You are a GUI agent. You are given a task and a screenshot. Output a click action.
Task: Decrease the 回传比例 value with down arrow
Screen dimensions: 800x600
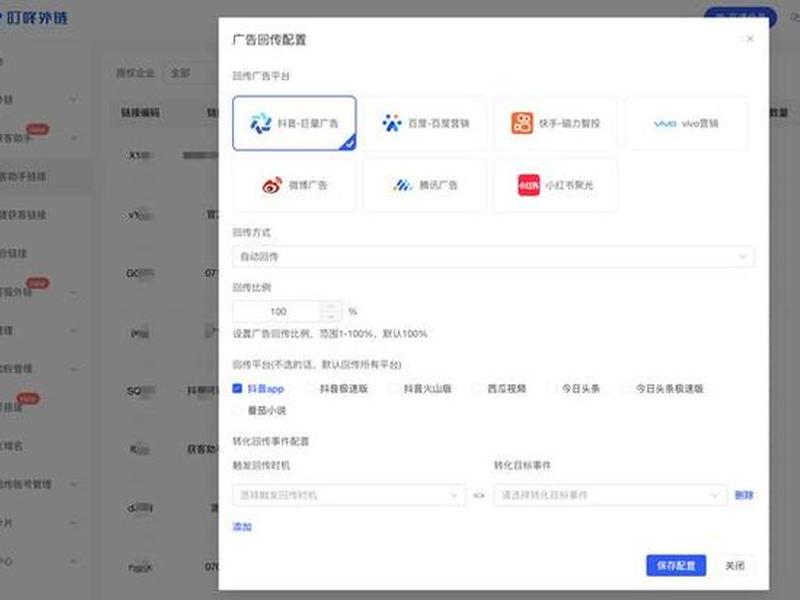click(332, 317)
